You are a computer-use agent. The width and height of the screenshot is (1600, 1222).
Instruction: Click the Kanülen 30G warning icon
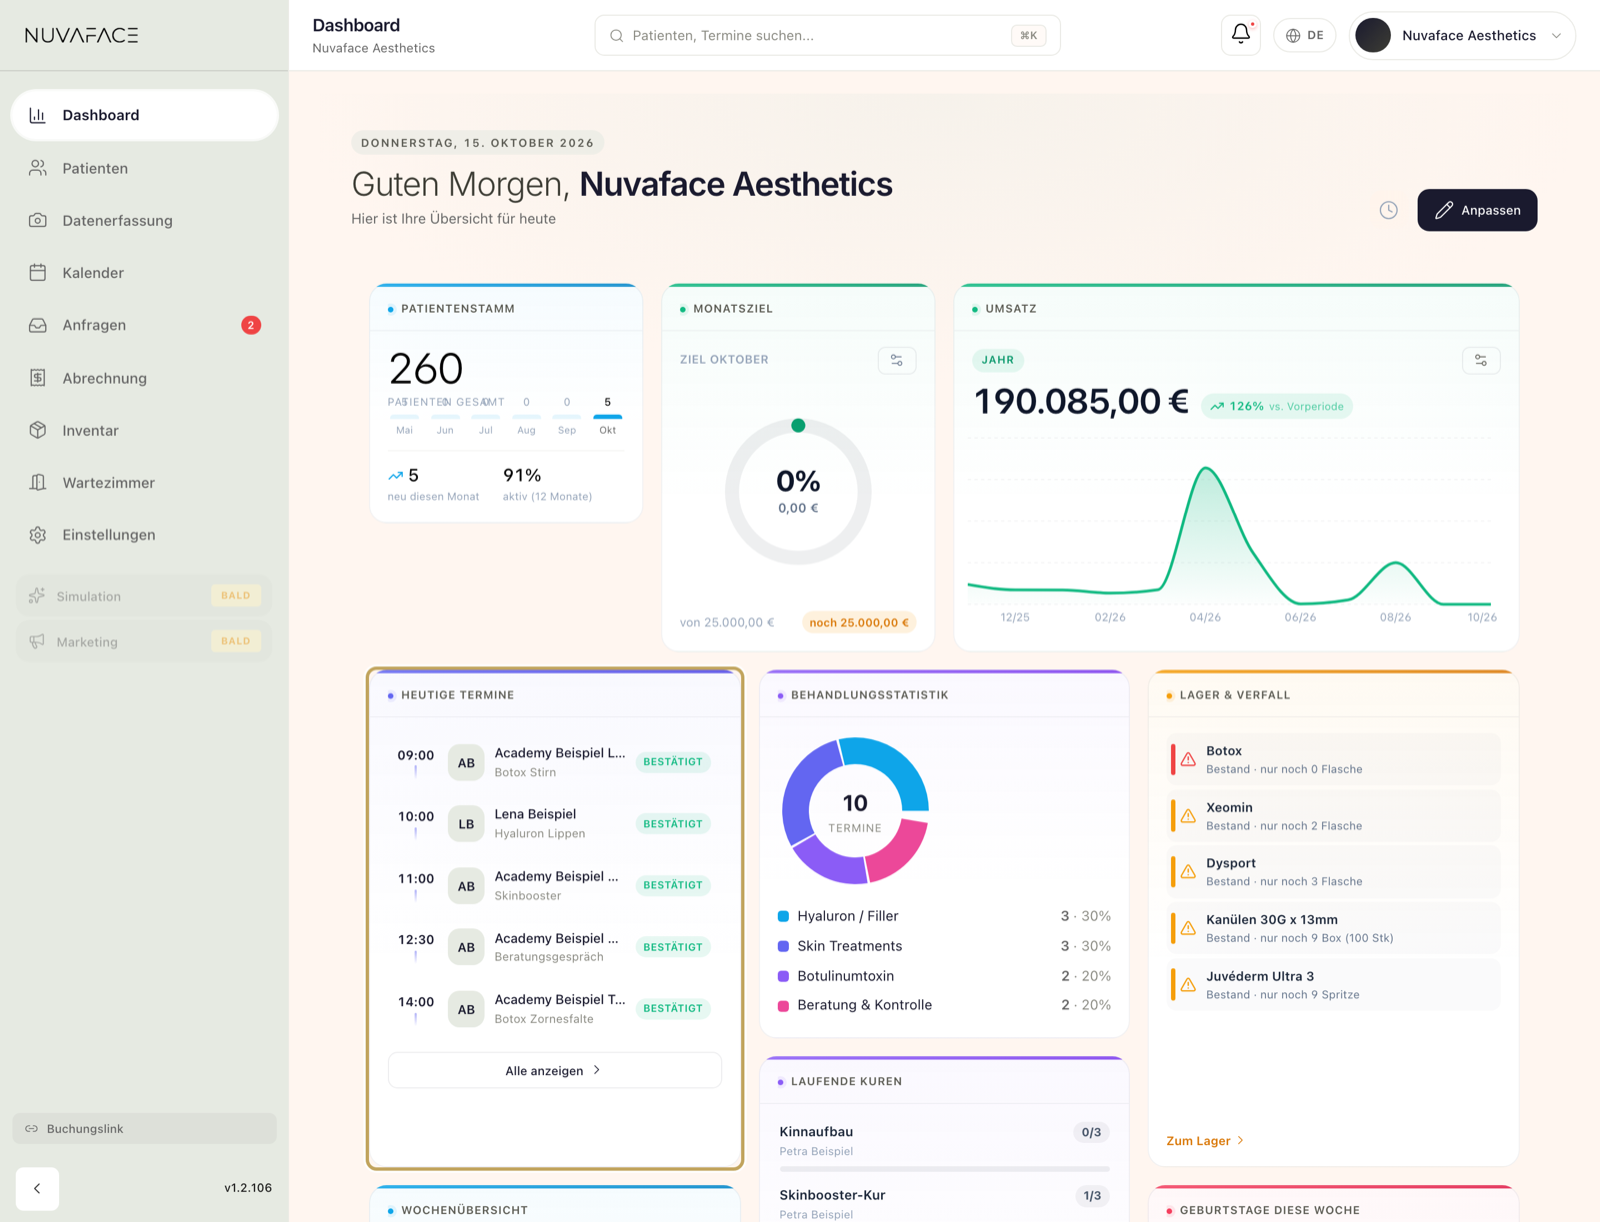point(1188,928)
